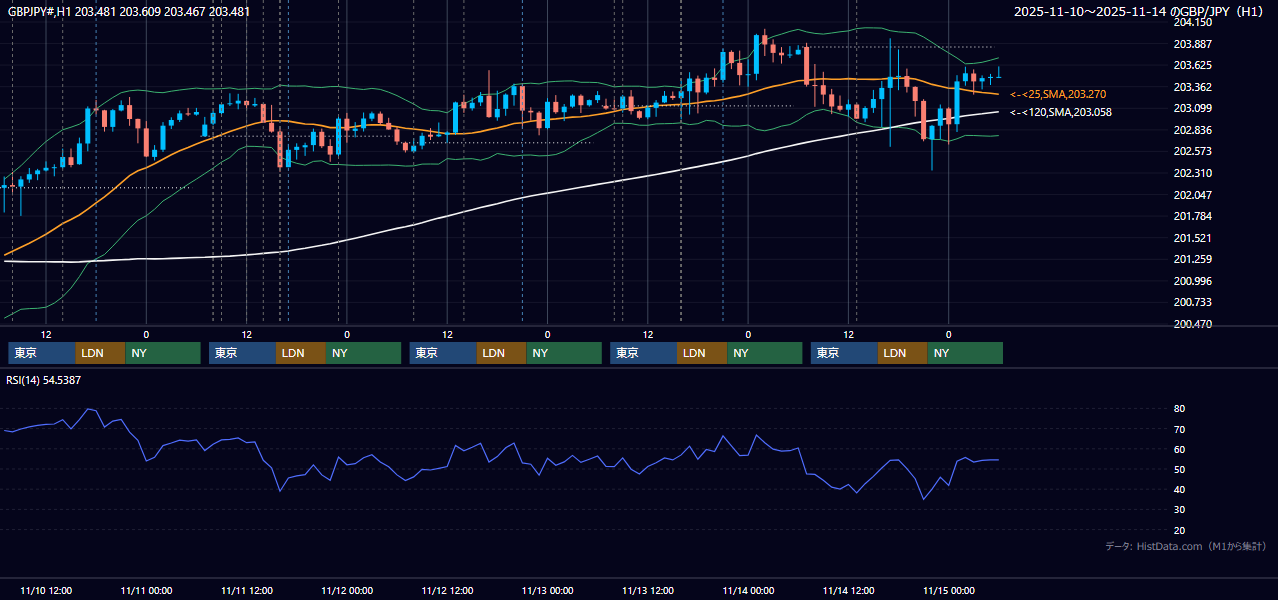Click the 11/15 00:00 date label
The height and width of the screenshot is (600, 1278).
(949, 590)
